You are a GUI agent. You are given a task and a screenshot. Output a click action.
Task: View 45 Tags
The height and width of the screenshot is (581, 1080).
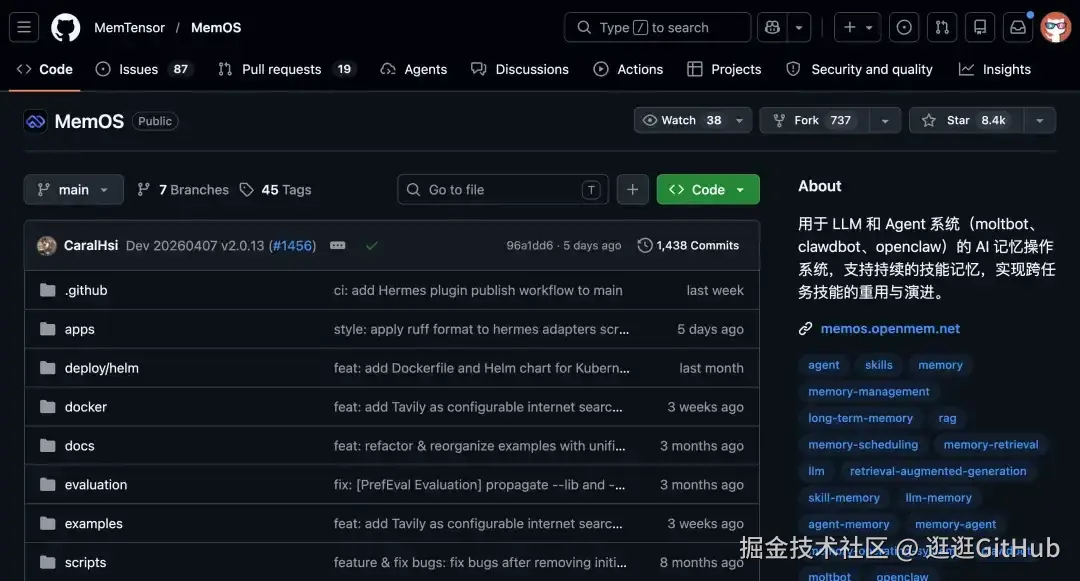[276, 189]
